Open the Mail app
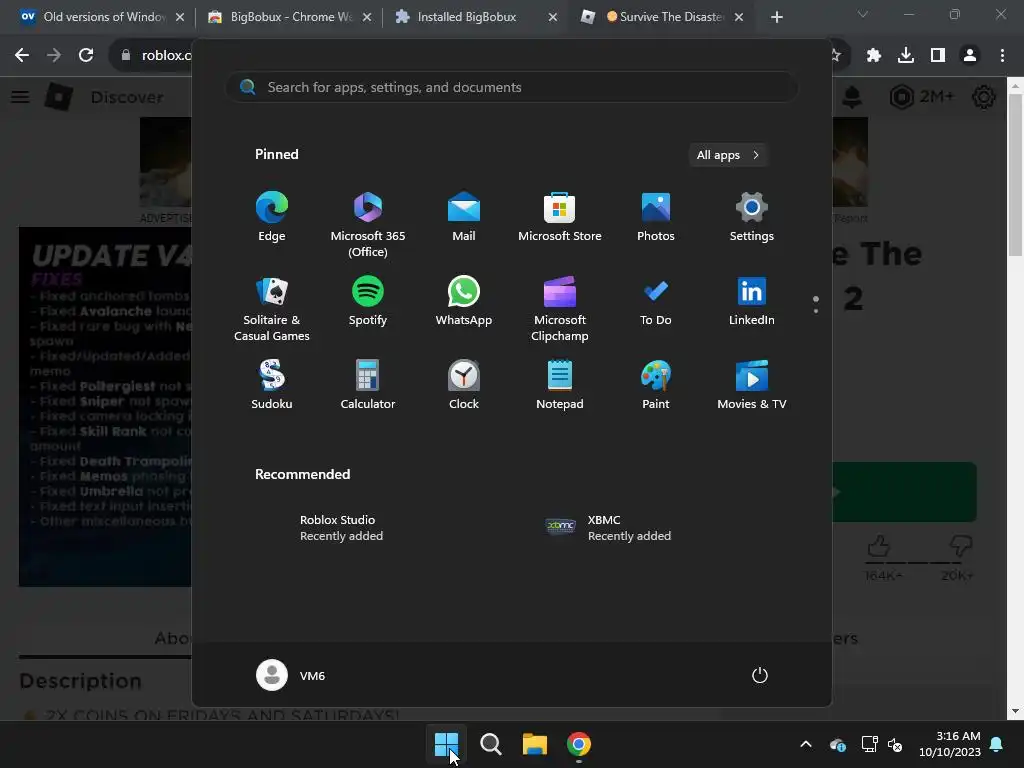The image size is (1024, 768). 464,217
